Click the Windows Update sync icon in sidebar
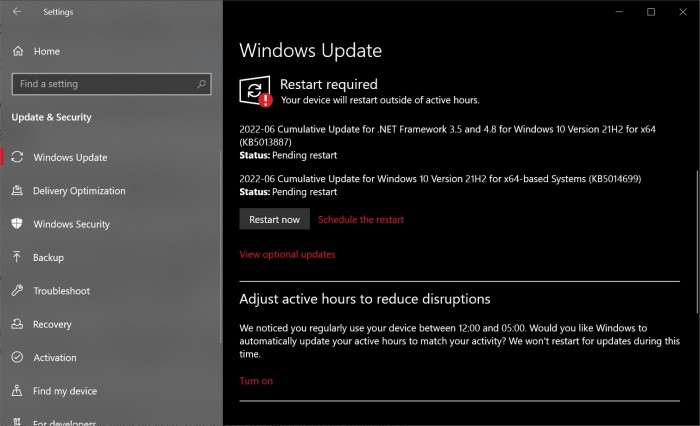This screenshot has height=426, width=700. [x=17, y=157]
